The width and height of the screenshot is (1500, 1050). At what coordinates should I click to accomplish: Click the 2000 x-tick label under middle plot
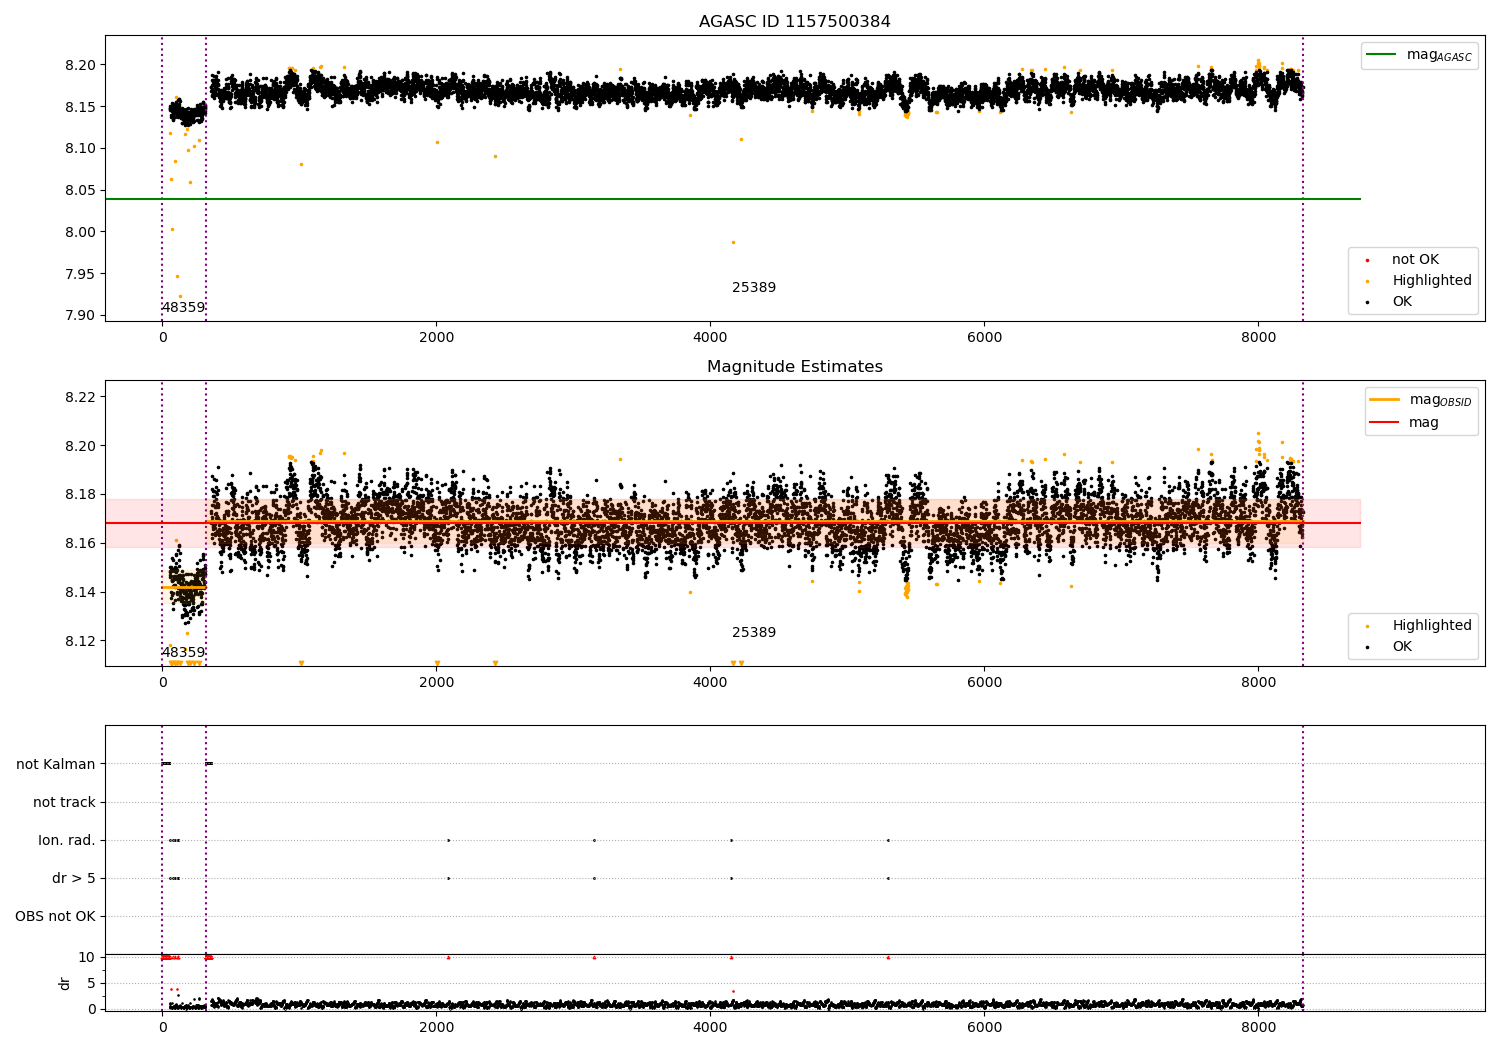[436, 683]
